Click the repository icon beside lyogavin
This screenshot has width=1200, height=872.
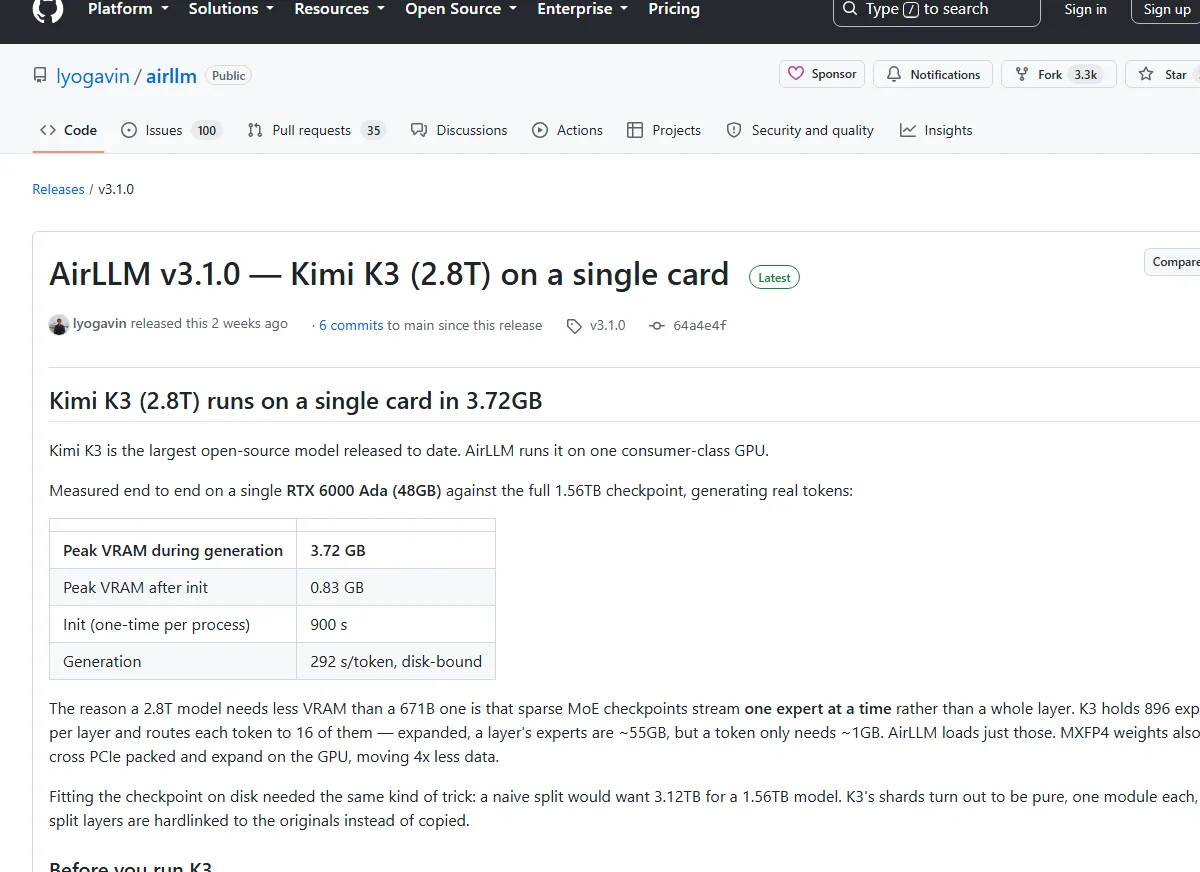click(x=40, y=76)
